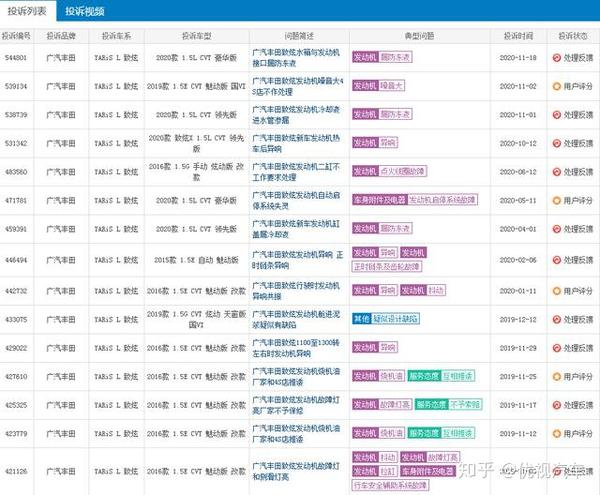Click the 处理反馈 icon in row 433075

pyautogui.click(x=556, y=319)
